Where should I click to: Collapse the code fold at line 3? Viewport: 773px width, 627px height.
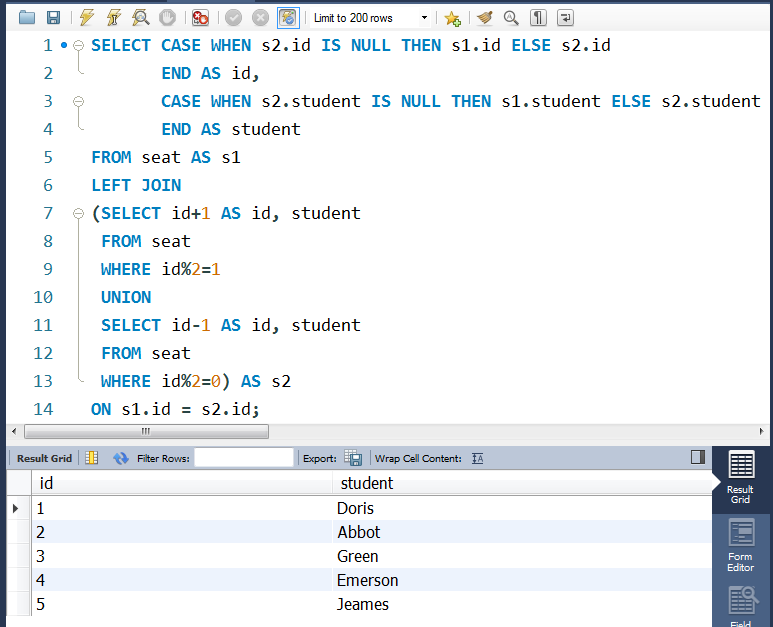point(78,102)
